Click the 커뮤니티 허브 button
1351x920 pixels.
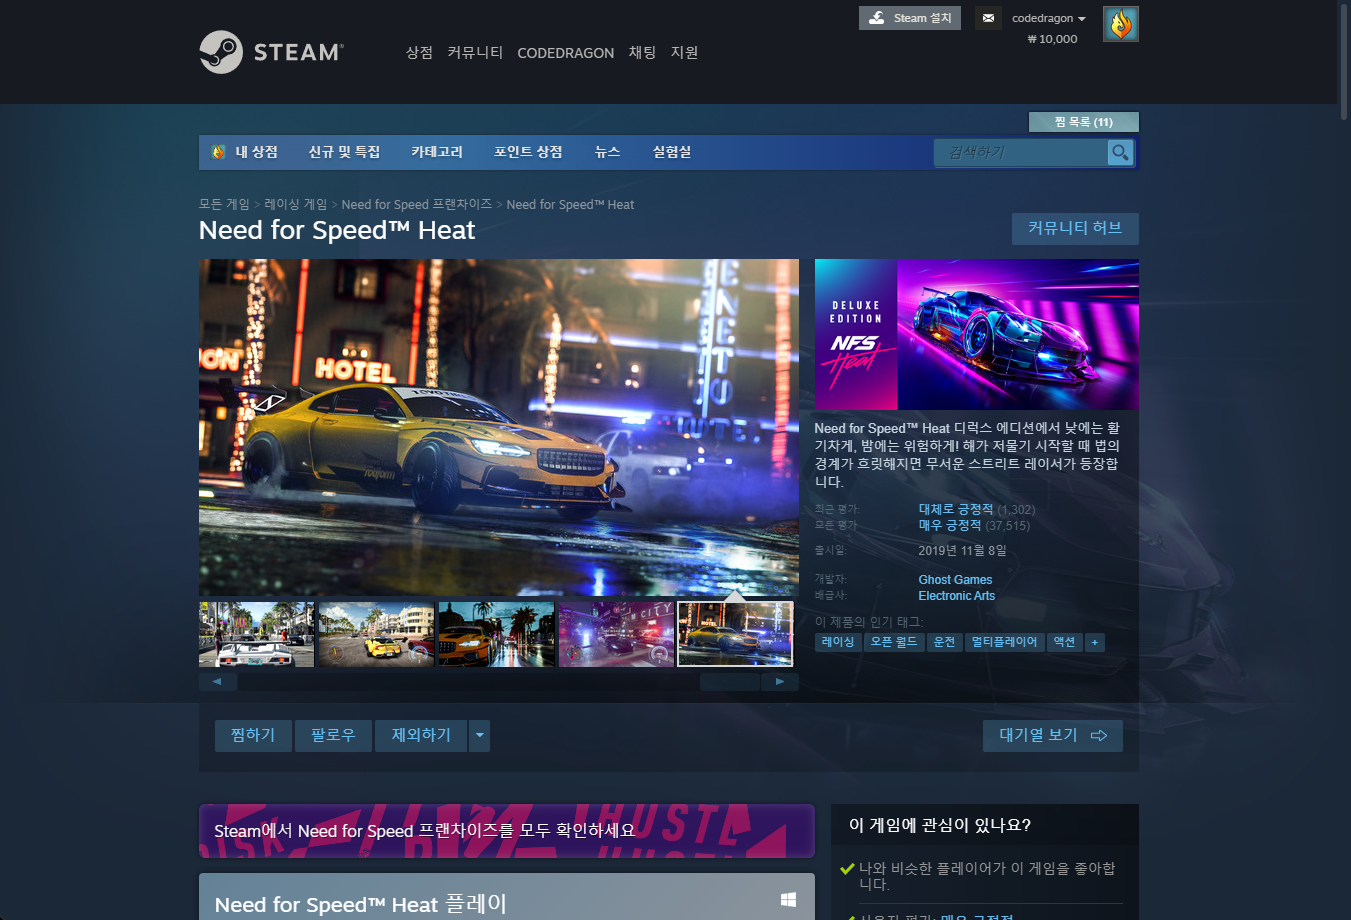[1075, 228]
